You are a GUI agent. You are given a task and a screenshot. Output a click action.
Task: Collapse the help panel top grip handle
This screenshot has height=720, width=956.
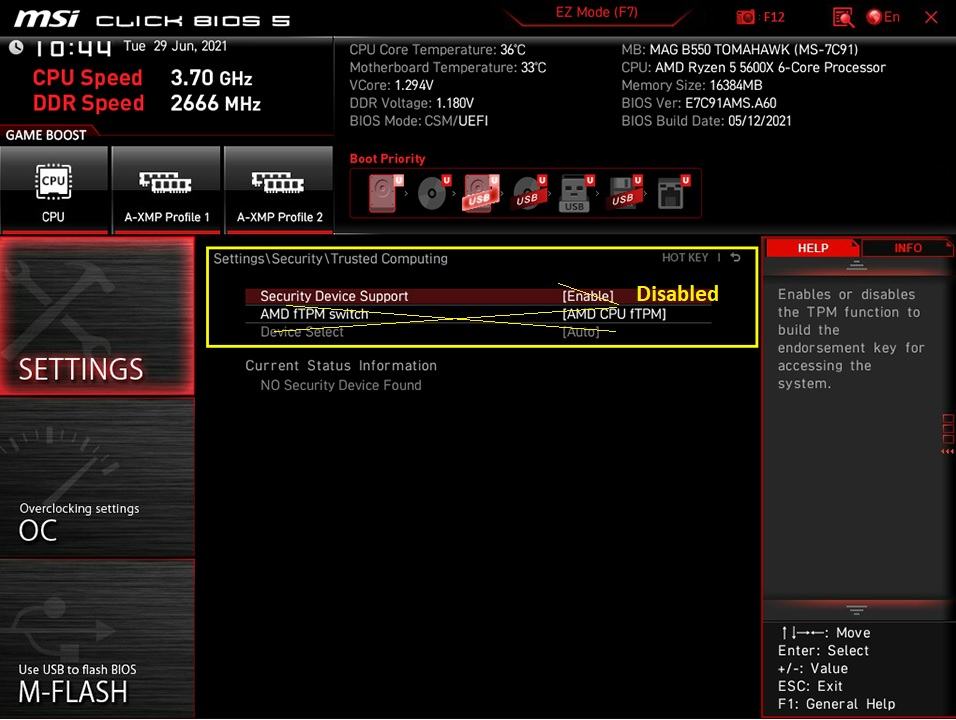pyautogui.click(x=856, y=265)
